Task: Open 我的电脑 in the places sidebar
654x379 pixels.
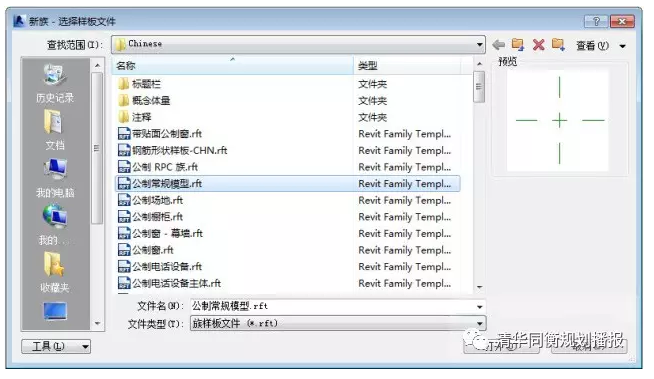Action: pyautogui.click(x=55, y=178)
